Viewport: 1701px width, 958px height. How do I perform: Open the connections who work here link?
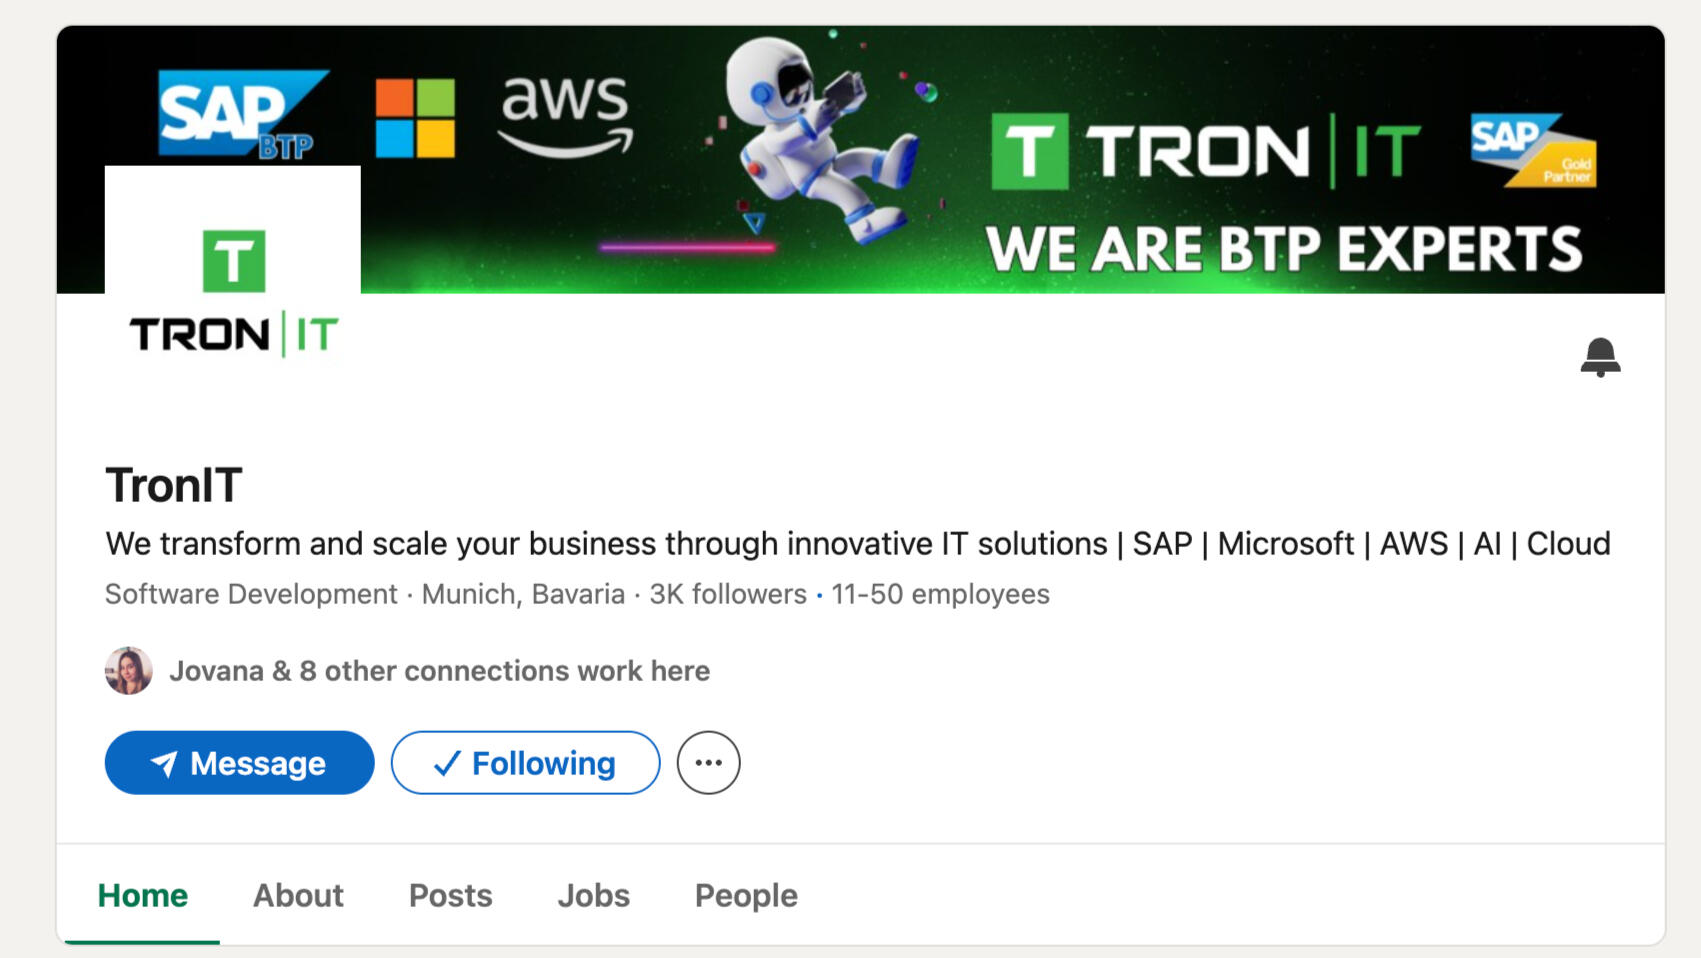click(x=439, y=671)
